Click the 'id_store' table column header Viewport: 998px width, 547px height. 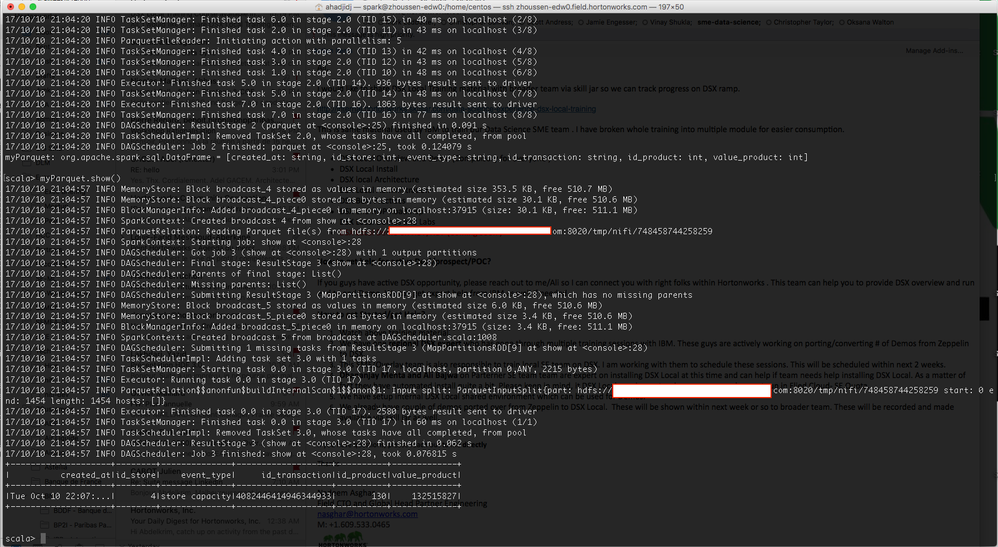pos(136,475)
